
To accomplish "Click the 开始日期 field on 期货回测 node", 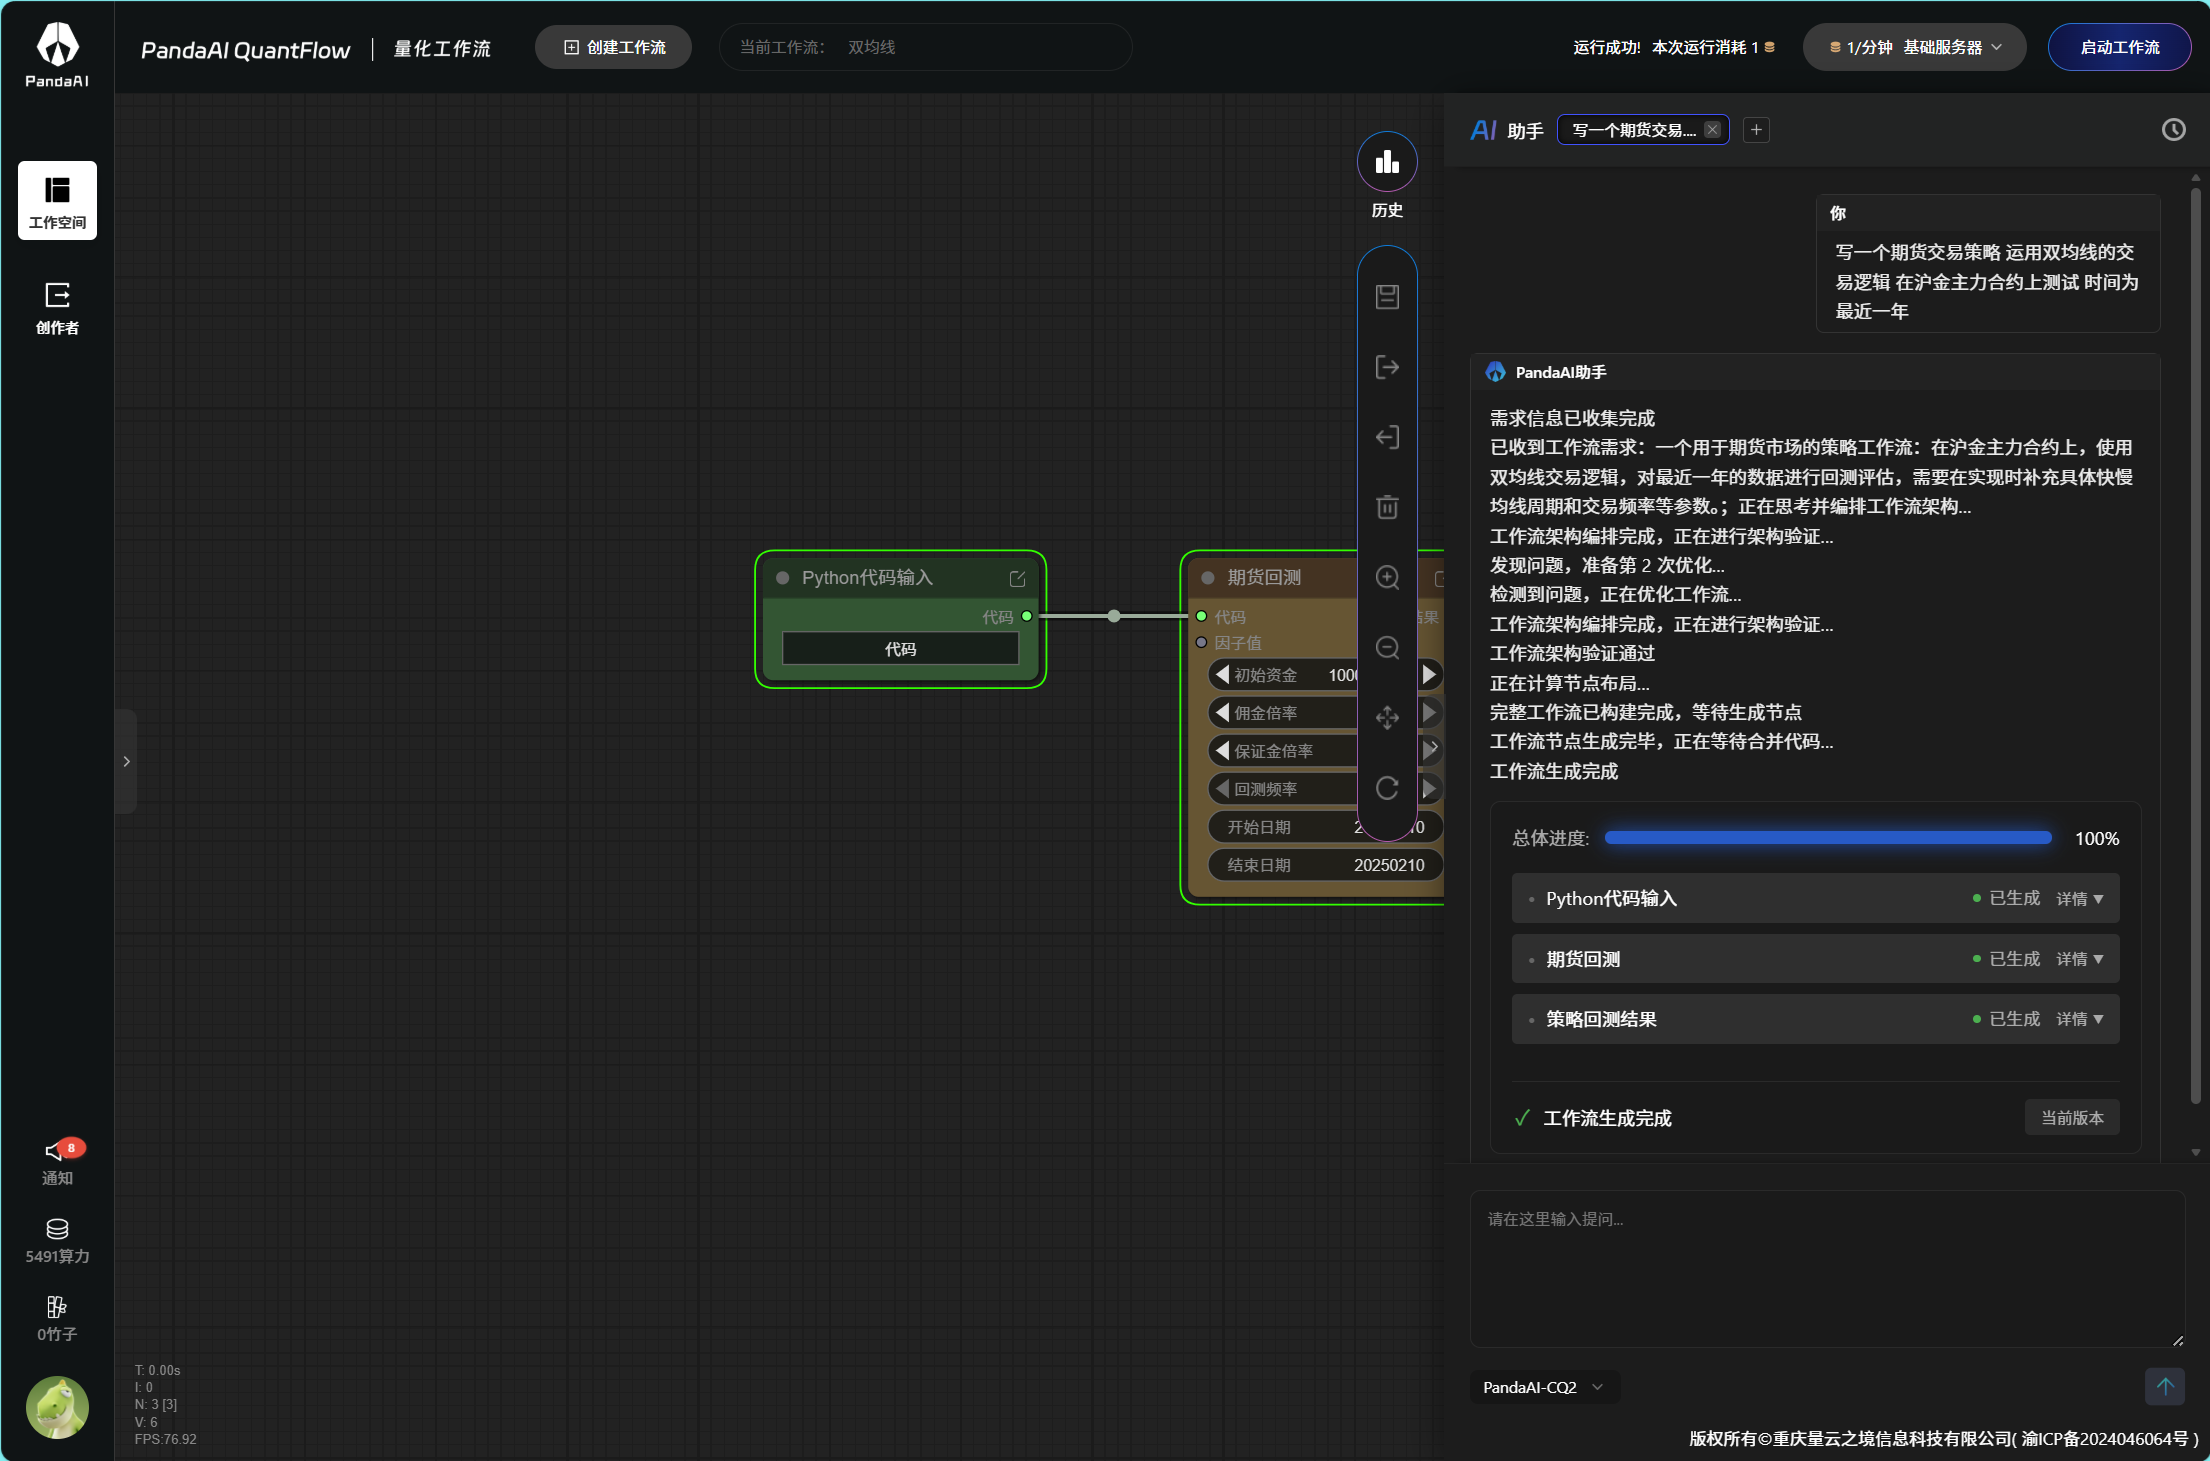I will (1325, 827).
